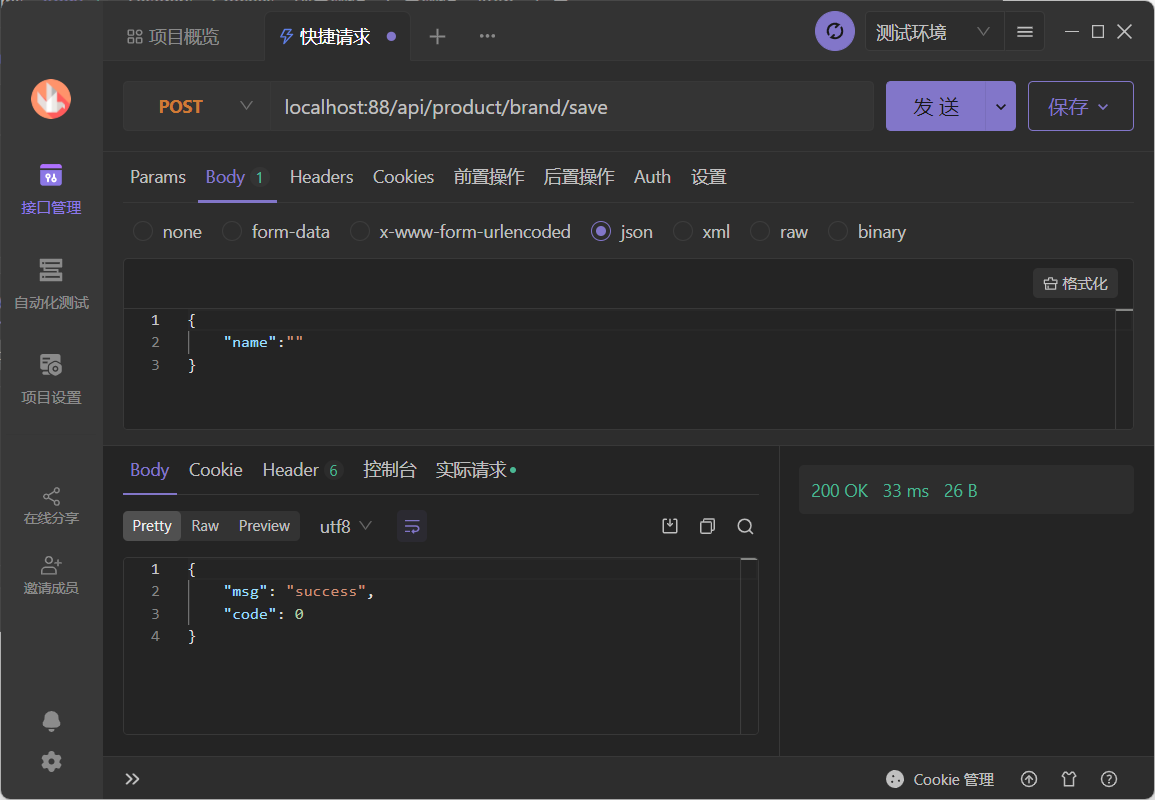Click the upload arrow circle icon in footer
The height and width of the screenshot is (800, 1155).
click(x=1029, y=779)
